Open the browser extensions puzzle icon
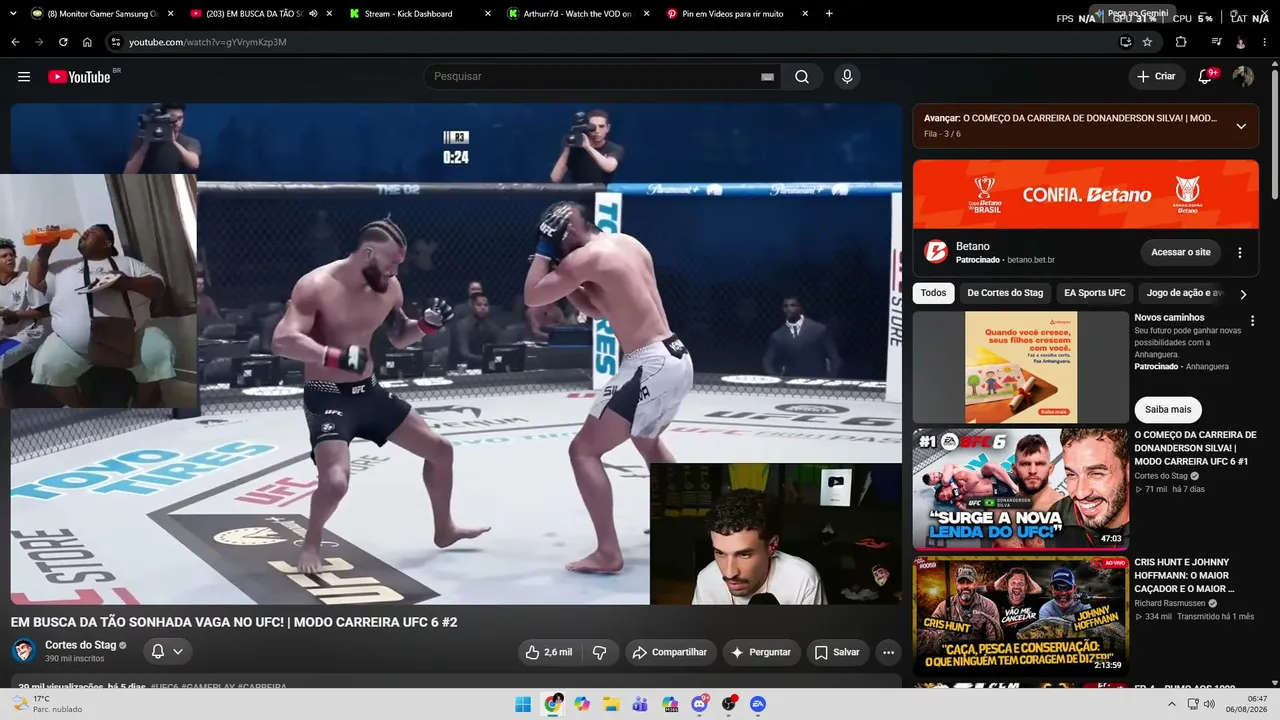This screenshot has width=1280, height=720. click(1181, 42)
